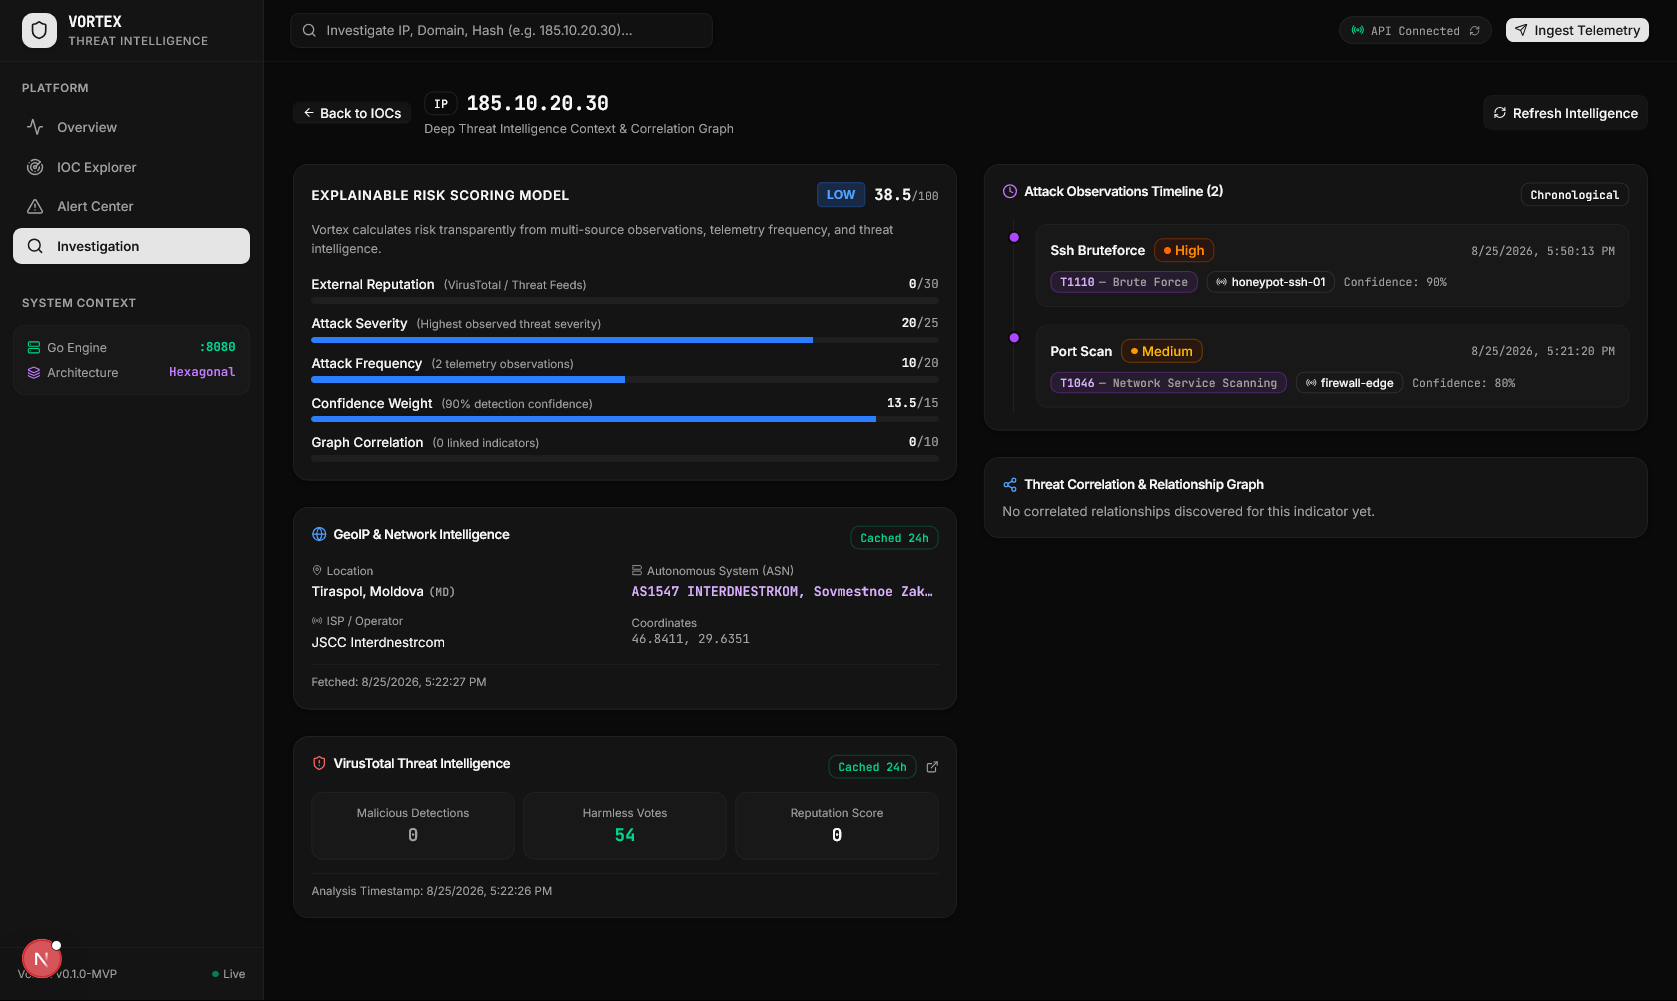Click the Port Scan timeline marker dot
This screenshot has height=1001, width=1677.
[x=1014, y=338]
